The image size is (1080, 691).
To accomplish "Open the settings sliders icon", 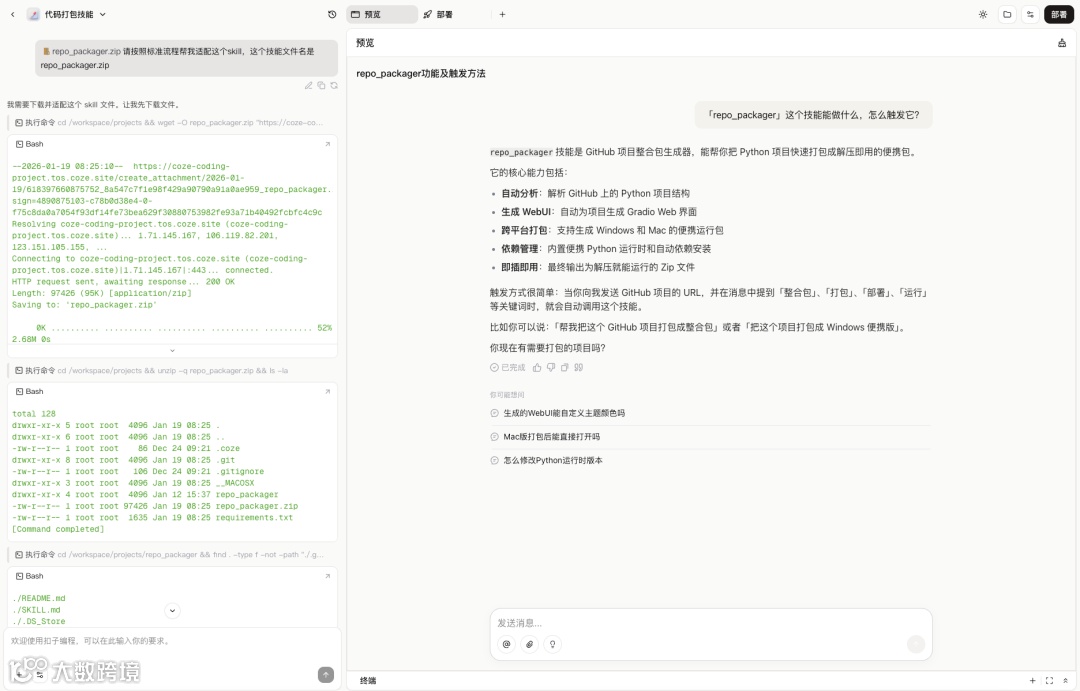I will click(x=1030, y=14).
